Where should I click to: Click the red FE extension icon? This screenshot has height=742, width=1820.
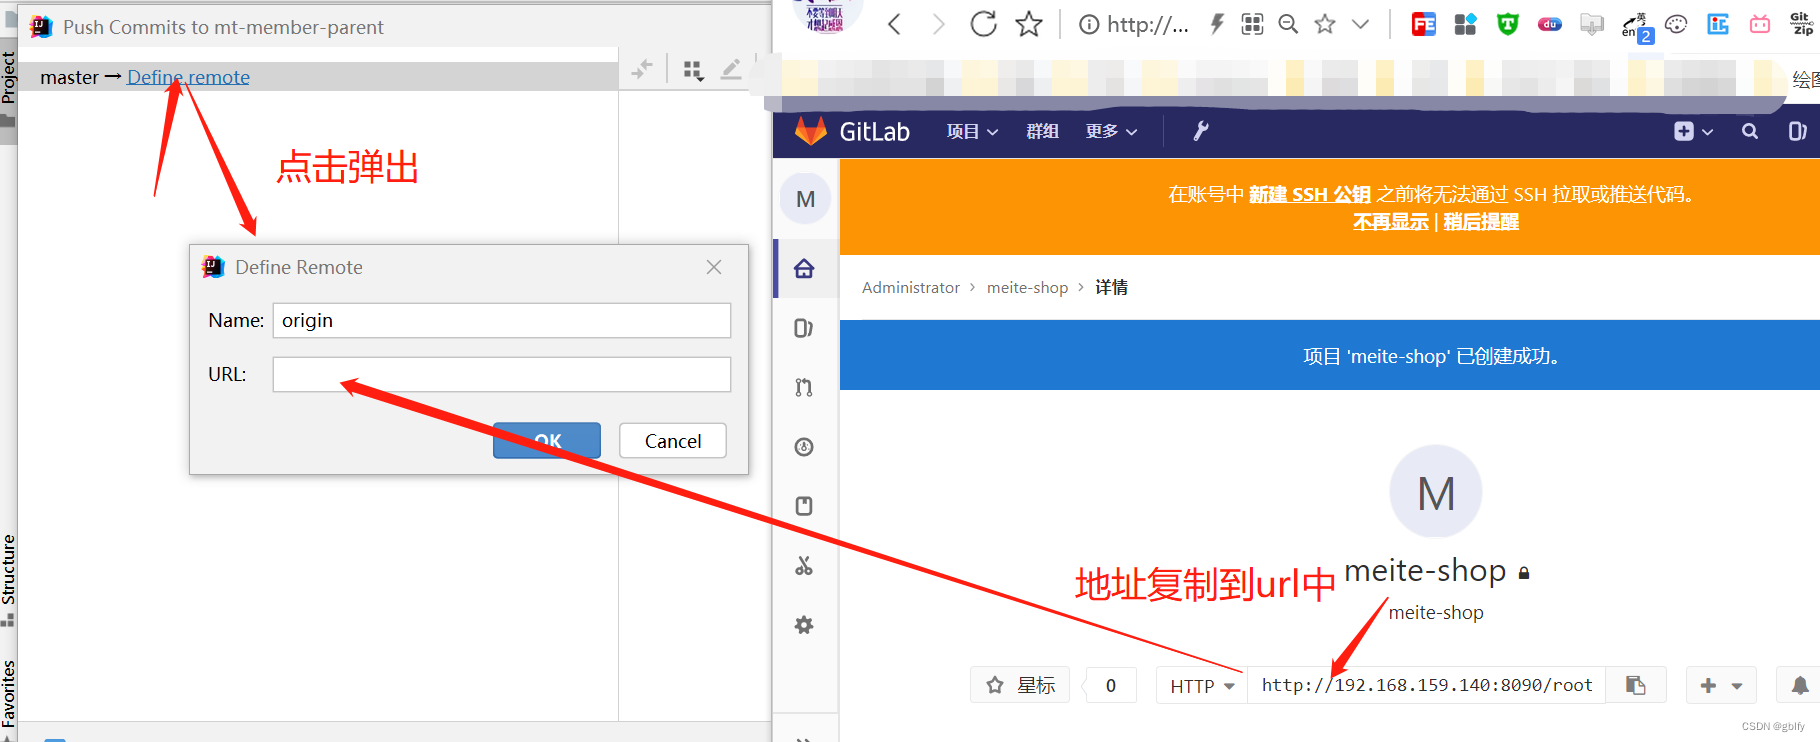1424,24
